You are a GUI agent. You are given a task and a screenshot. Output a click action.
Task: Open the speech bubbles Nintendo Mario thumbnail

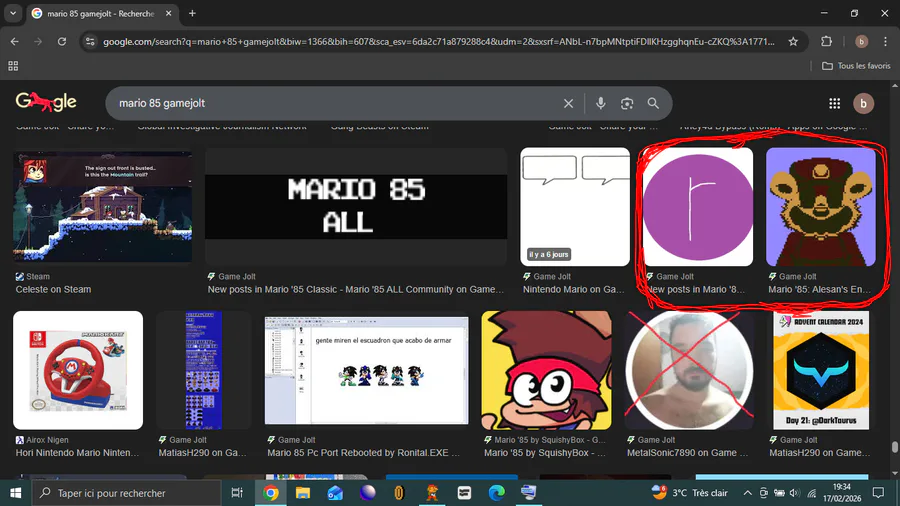pos(575,207)
